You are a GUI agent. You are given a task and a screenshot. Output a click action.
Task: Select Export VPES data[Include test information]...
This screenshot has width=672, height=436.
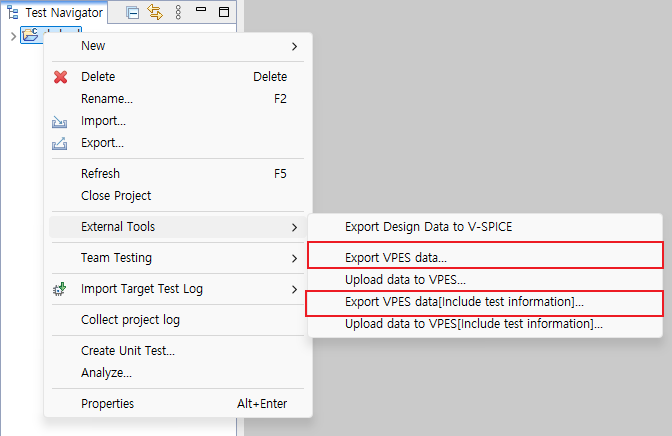485,302
